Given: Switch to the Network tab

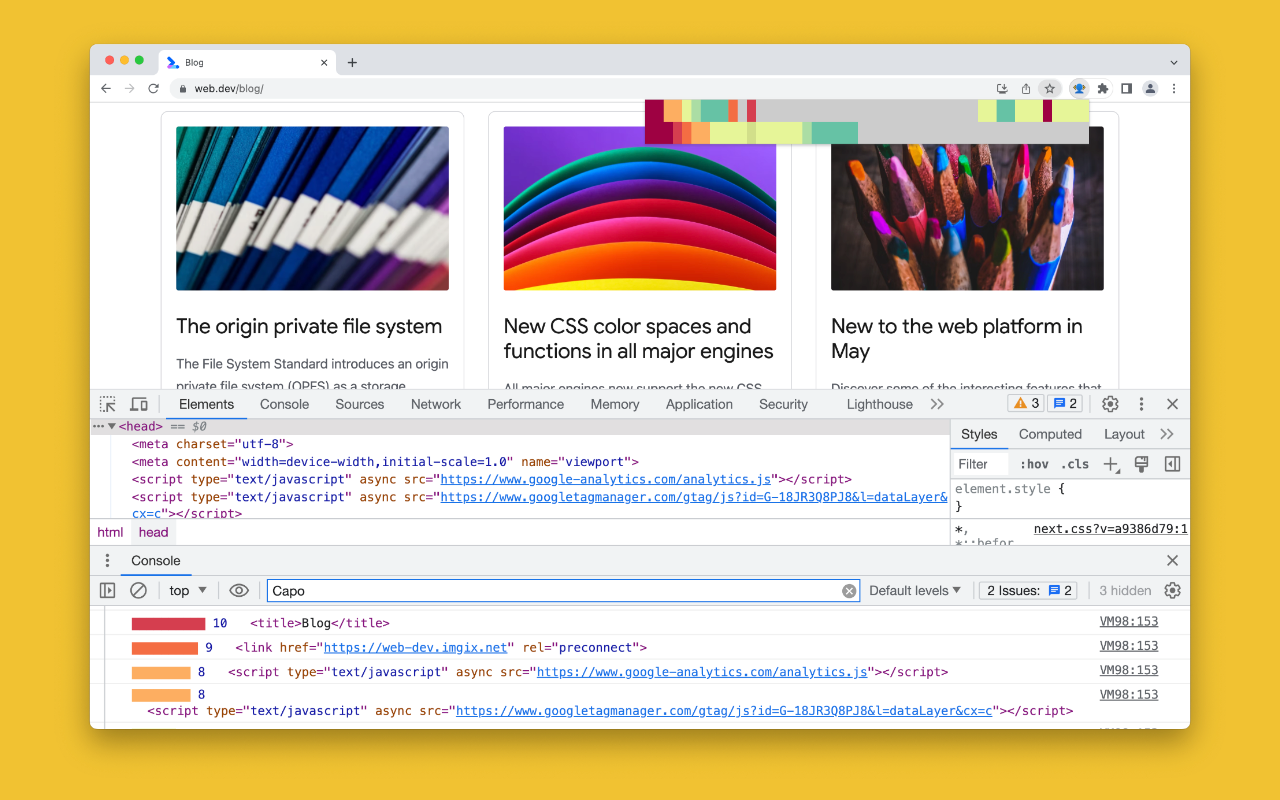Looking at the screenshot, I should coord(436,404).
